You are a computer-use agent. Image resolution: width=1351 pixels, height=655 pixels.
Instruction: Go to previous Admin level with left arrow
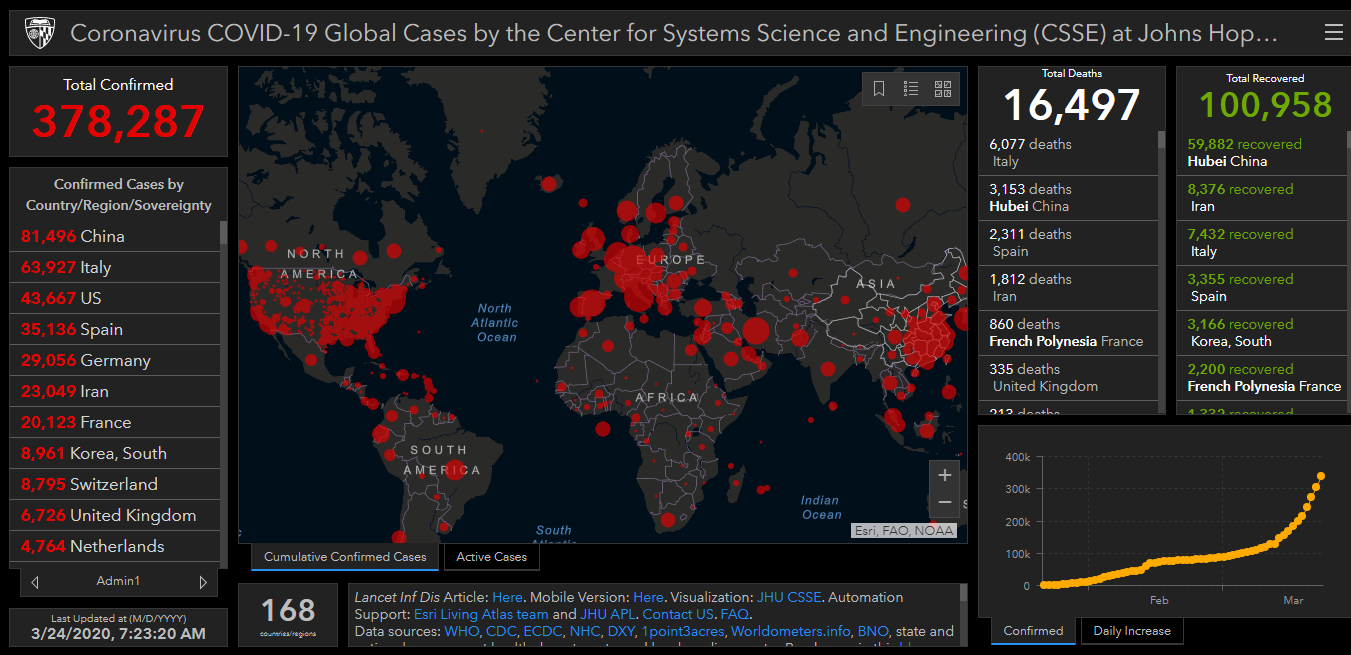[35, 582]
